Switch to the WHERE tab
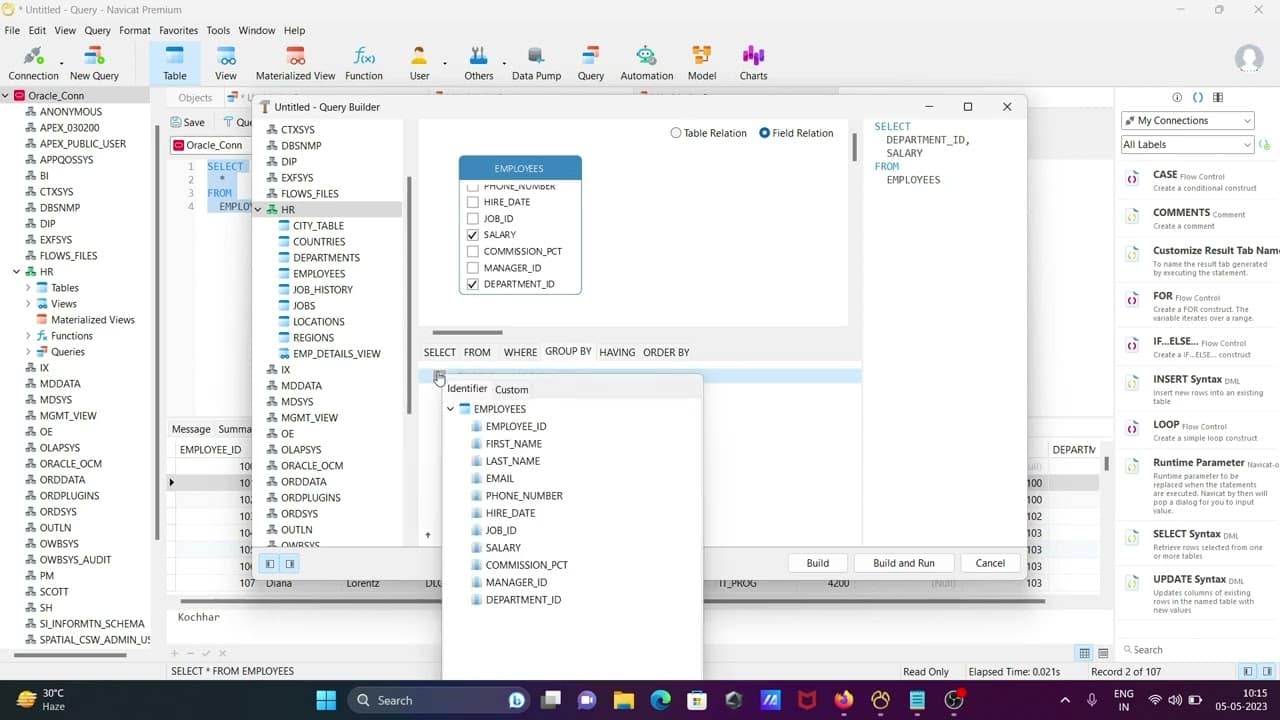 (520, 352)
